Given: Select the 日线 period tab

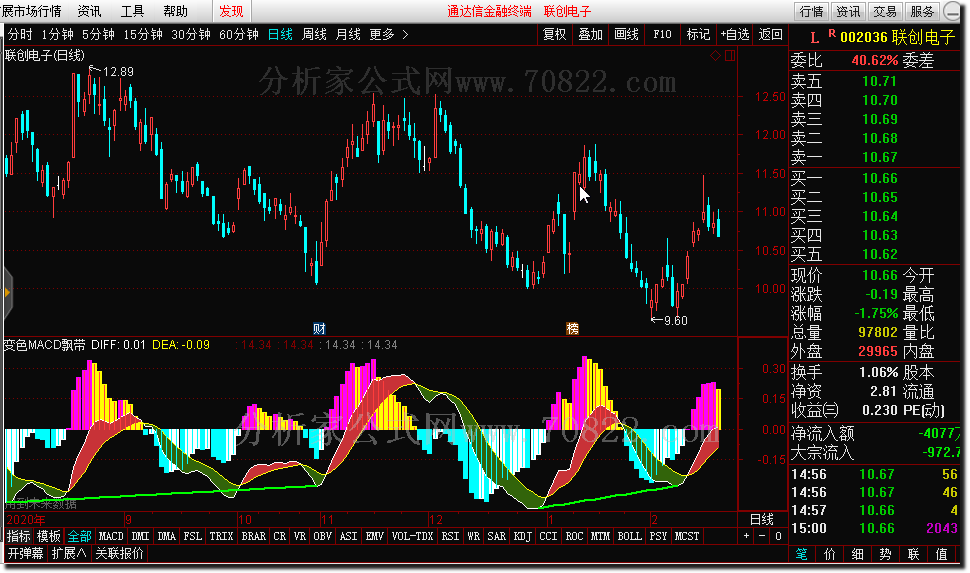Looking at the screenshot, I should [280, 35].
